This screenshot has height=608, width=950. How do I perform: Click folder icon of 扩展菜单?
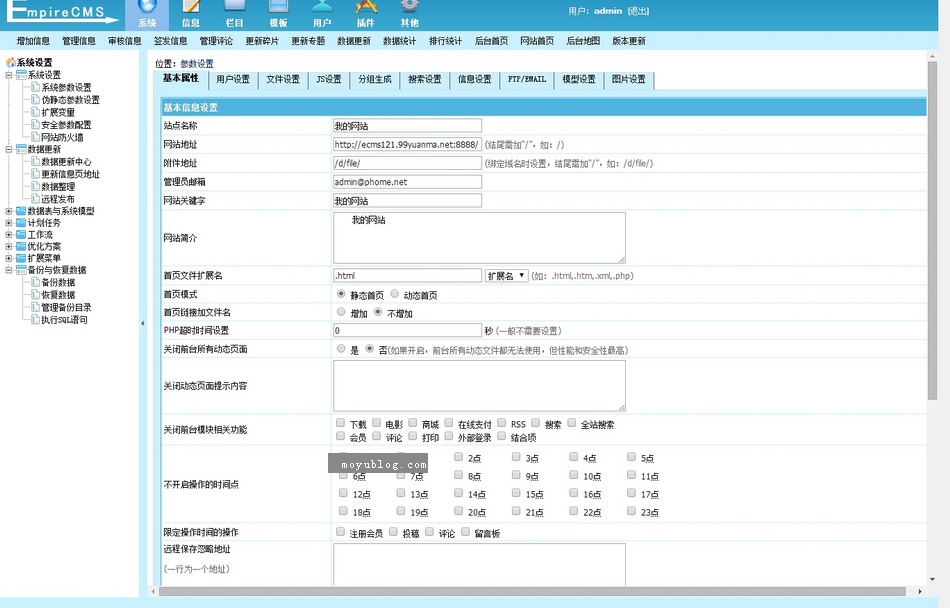click(x=21, y=258)
